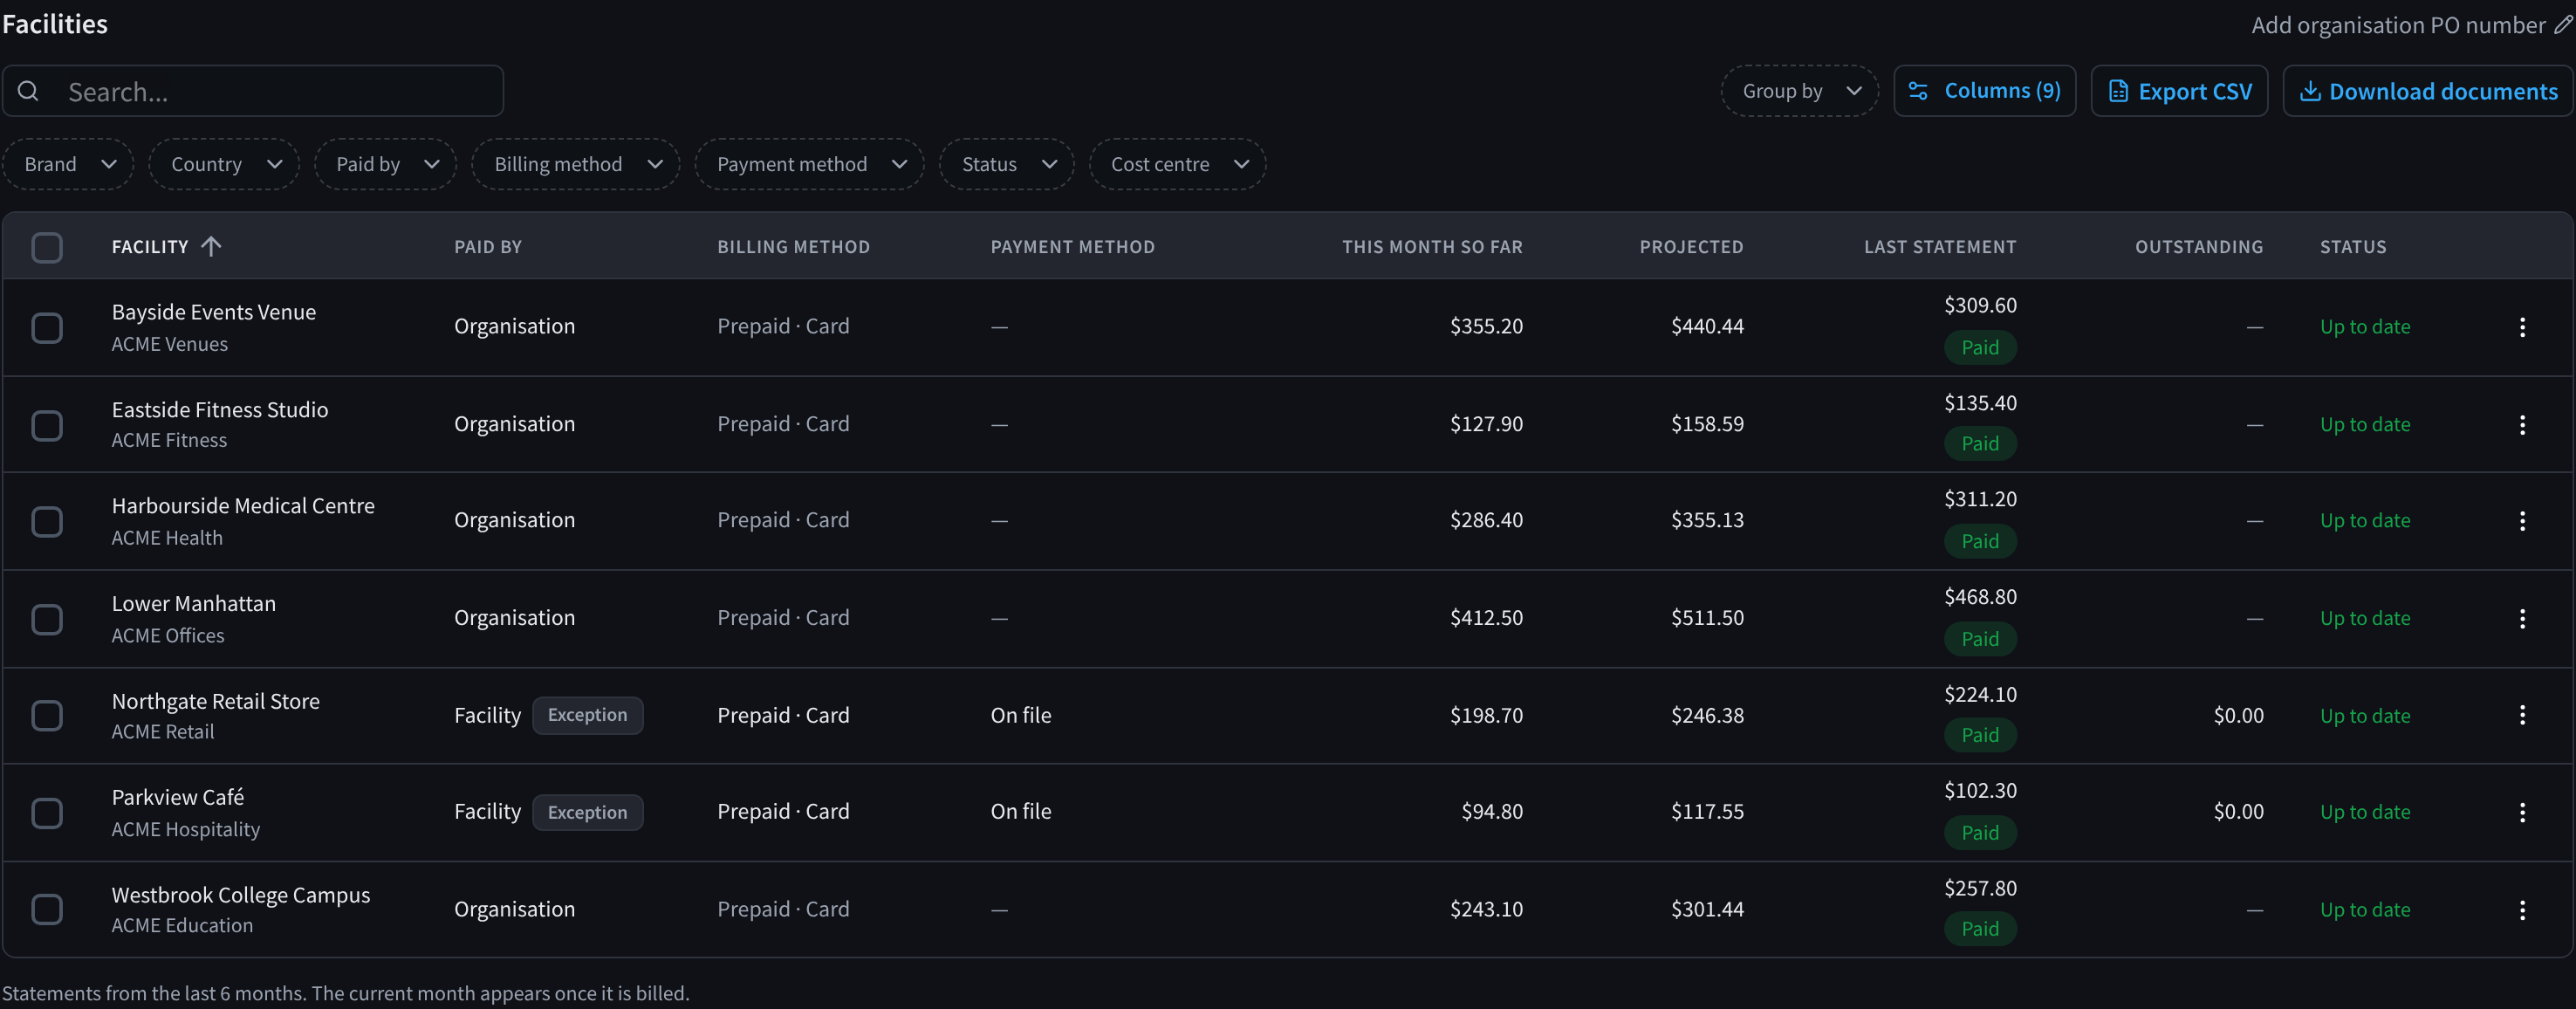Click the search magnifier icon
2576x1009 pixels.
point(28,91)
